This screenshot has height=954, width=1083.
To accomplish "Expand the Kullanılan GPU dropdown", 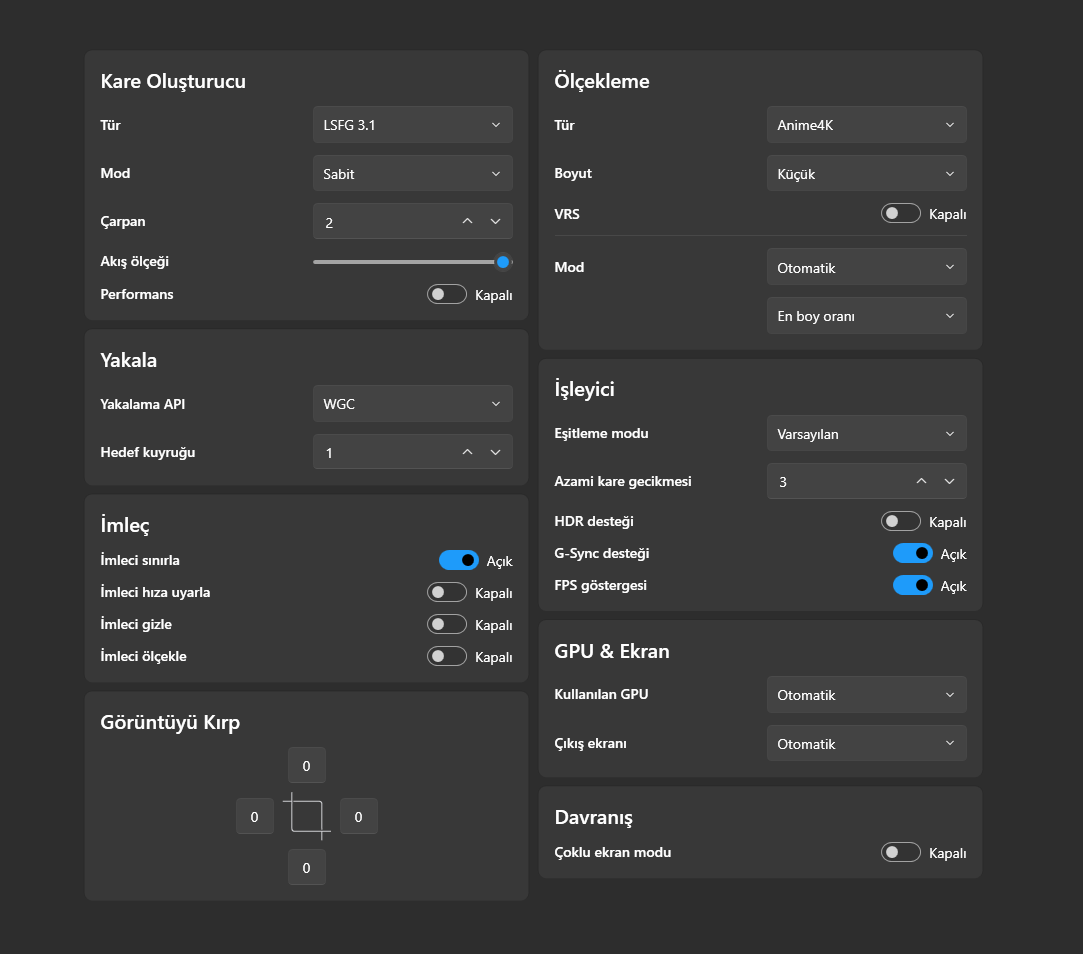I will (866, 695).
